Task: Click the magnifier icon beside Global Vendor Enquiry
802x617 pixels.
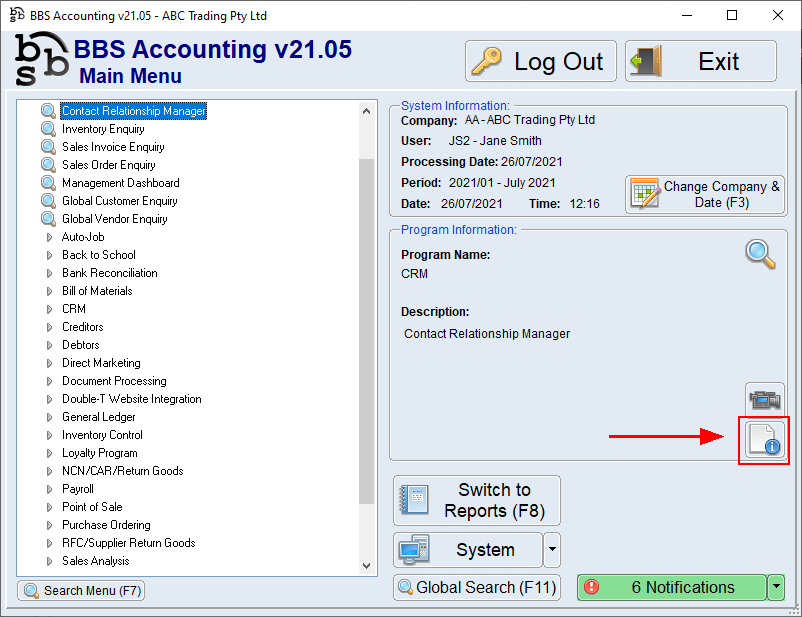Action: 48,219
